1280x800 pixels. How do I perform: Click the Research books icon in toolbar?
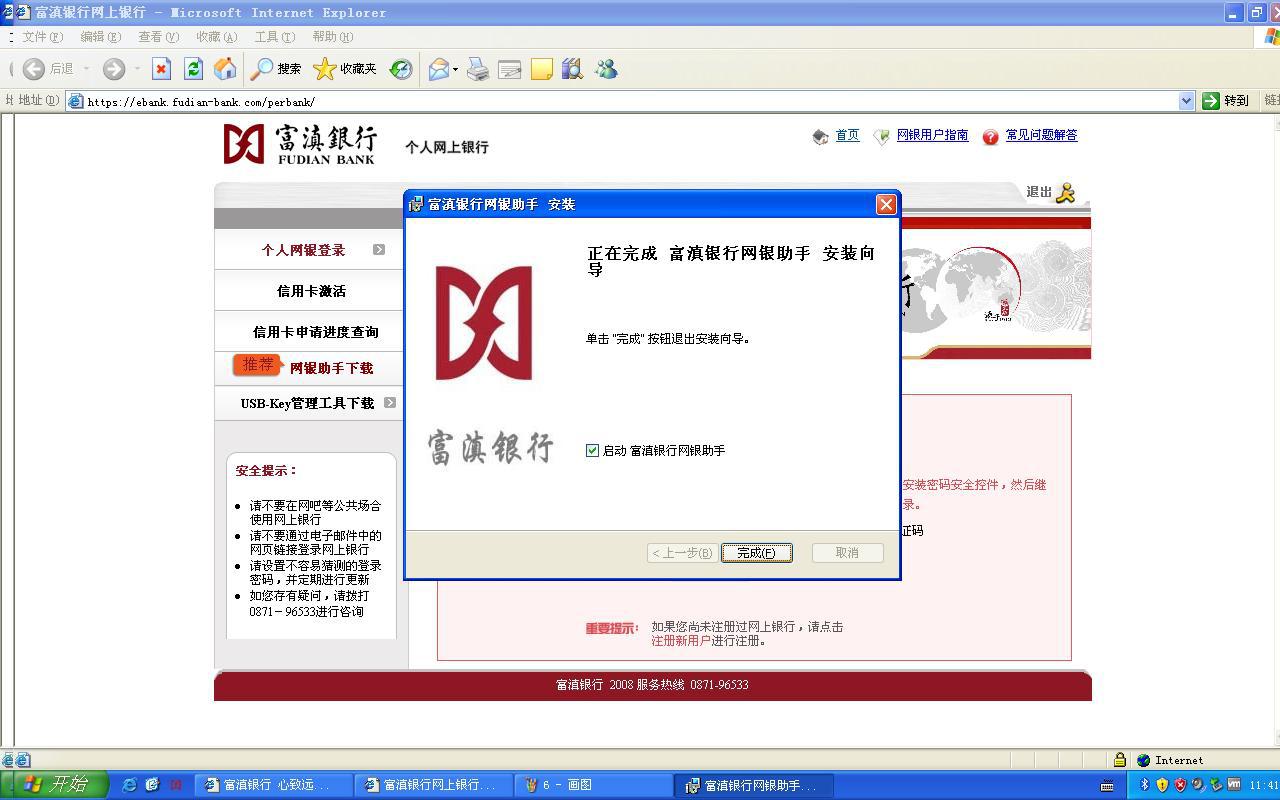(x=572, y=69)
